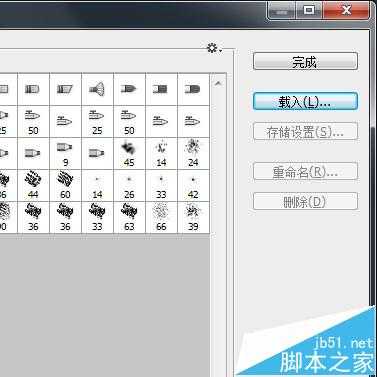Select the dark textured brush labeled 63
The width and height of the screenshot is (377, 377).
(129, 217)
